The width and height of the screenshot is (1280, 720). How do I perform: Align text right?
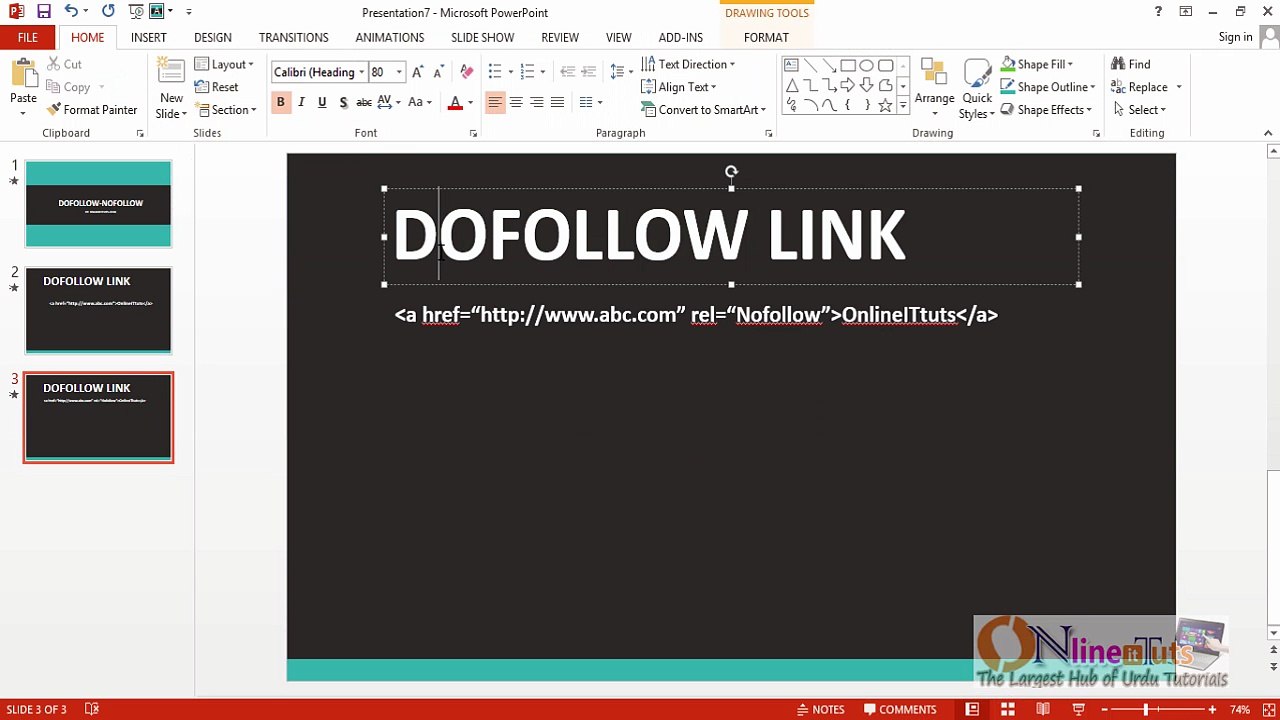[537, 102]
